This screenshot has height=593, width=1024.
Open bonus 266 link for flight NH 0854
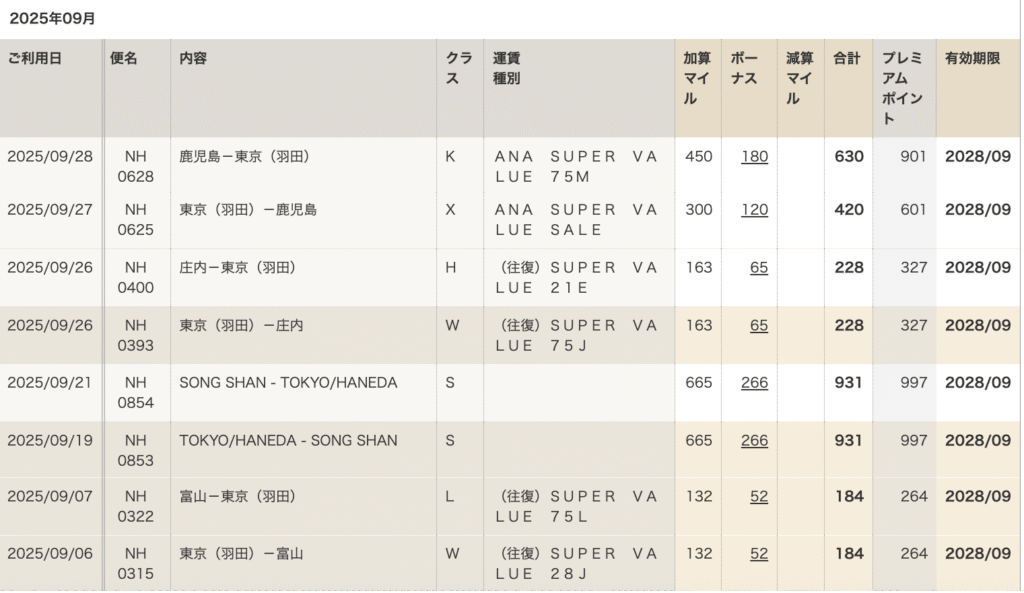pos(754,383)
